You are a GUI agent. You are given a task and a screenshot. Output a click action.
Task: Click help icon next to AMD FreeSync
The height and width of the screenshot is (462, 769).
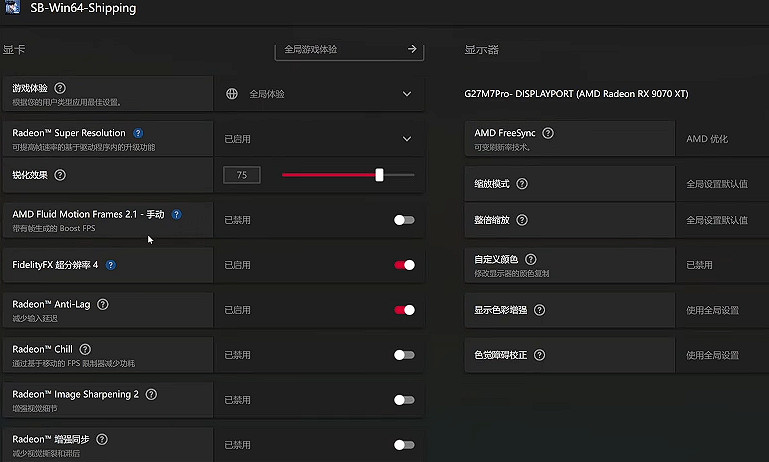coord(547,133)
